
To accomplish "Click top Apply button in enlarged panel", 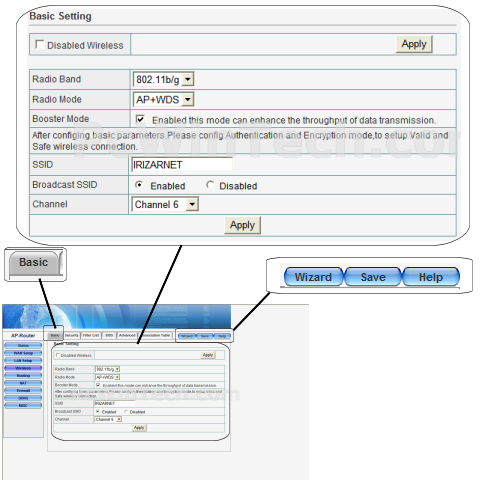I will pos(414,44).
